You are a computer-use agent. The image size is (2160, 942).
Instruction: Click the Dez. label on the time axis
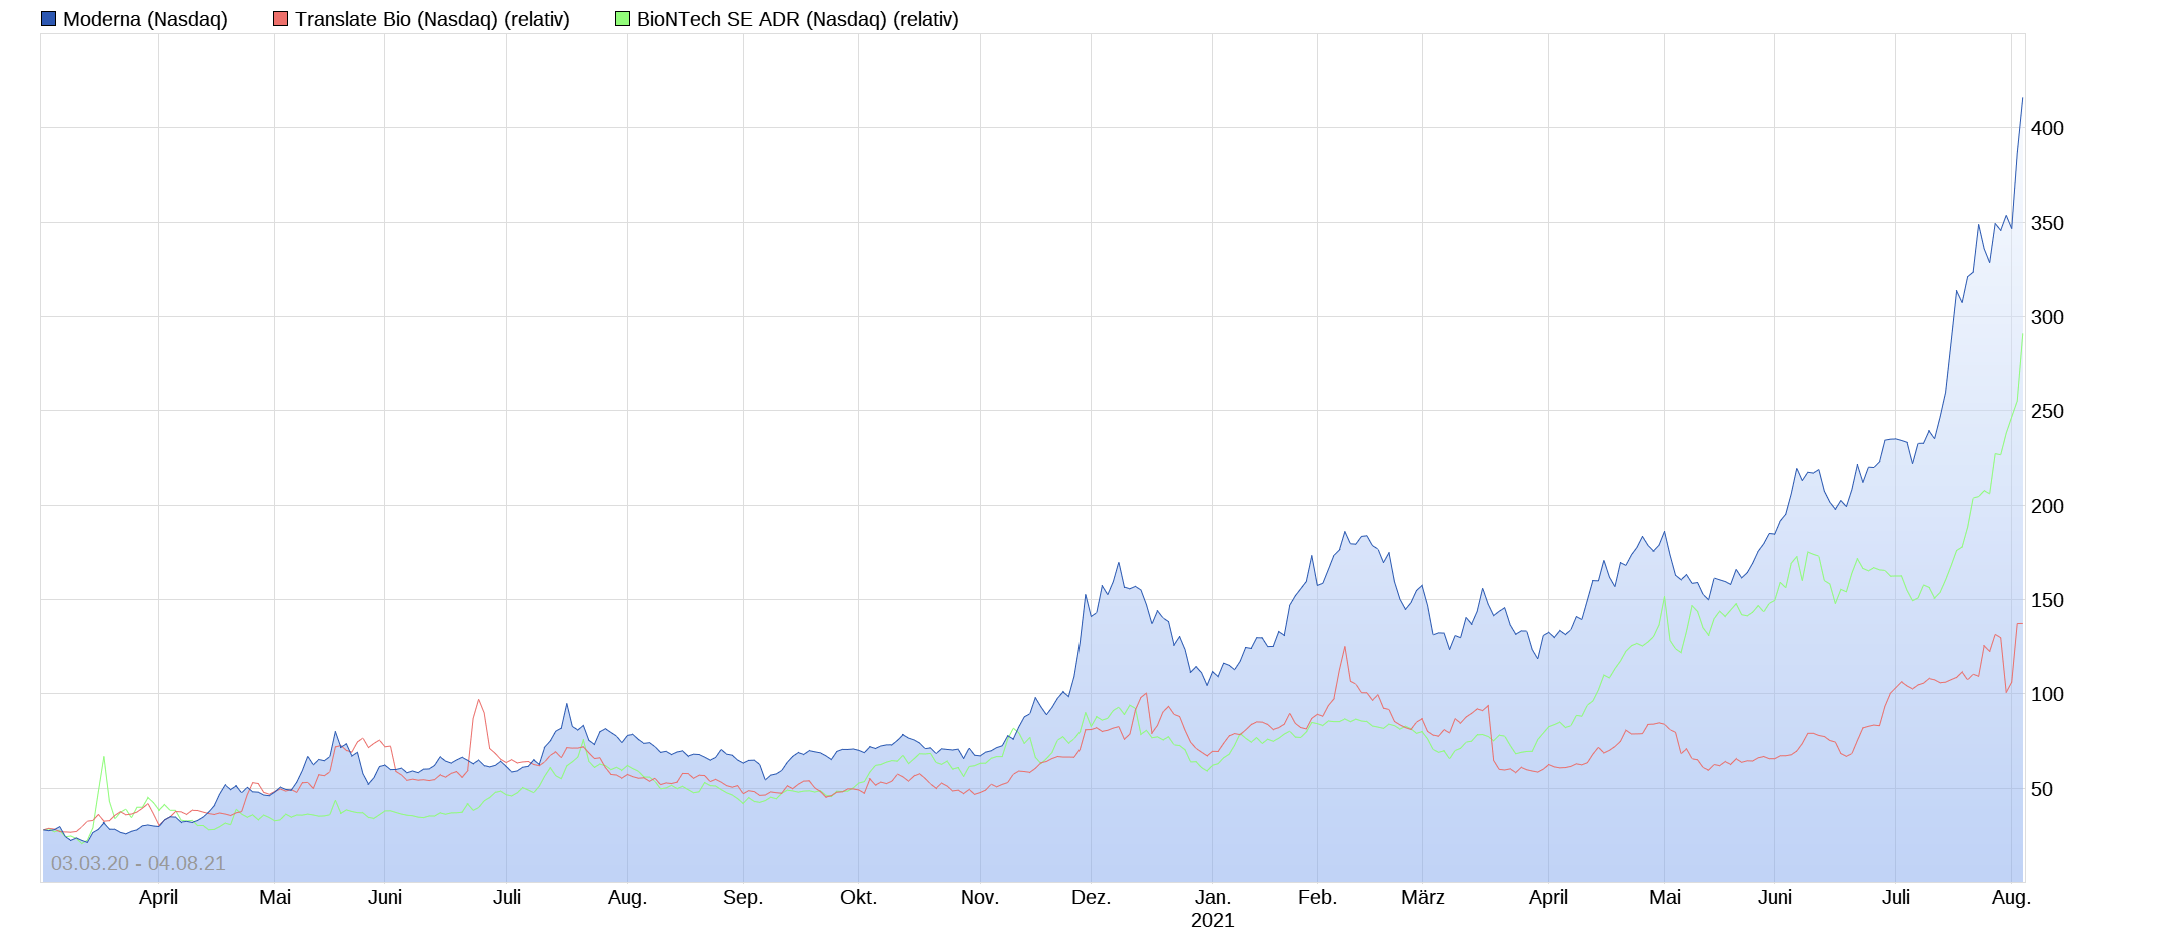[x=1091, y=897]
